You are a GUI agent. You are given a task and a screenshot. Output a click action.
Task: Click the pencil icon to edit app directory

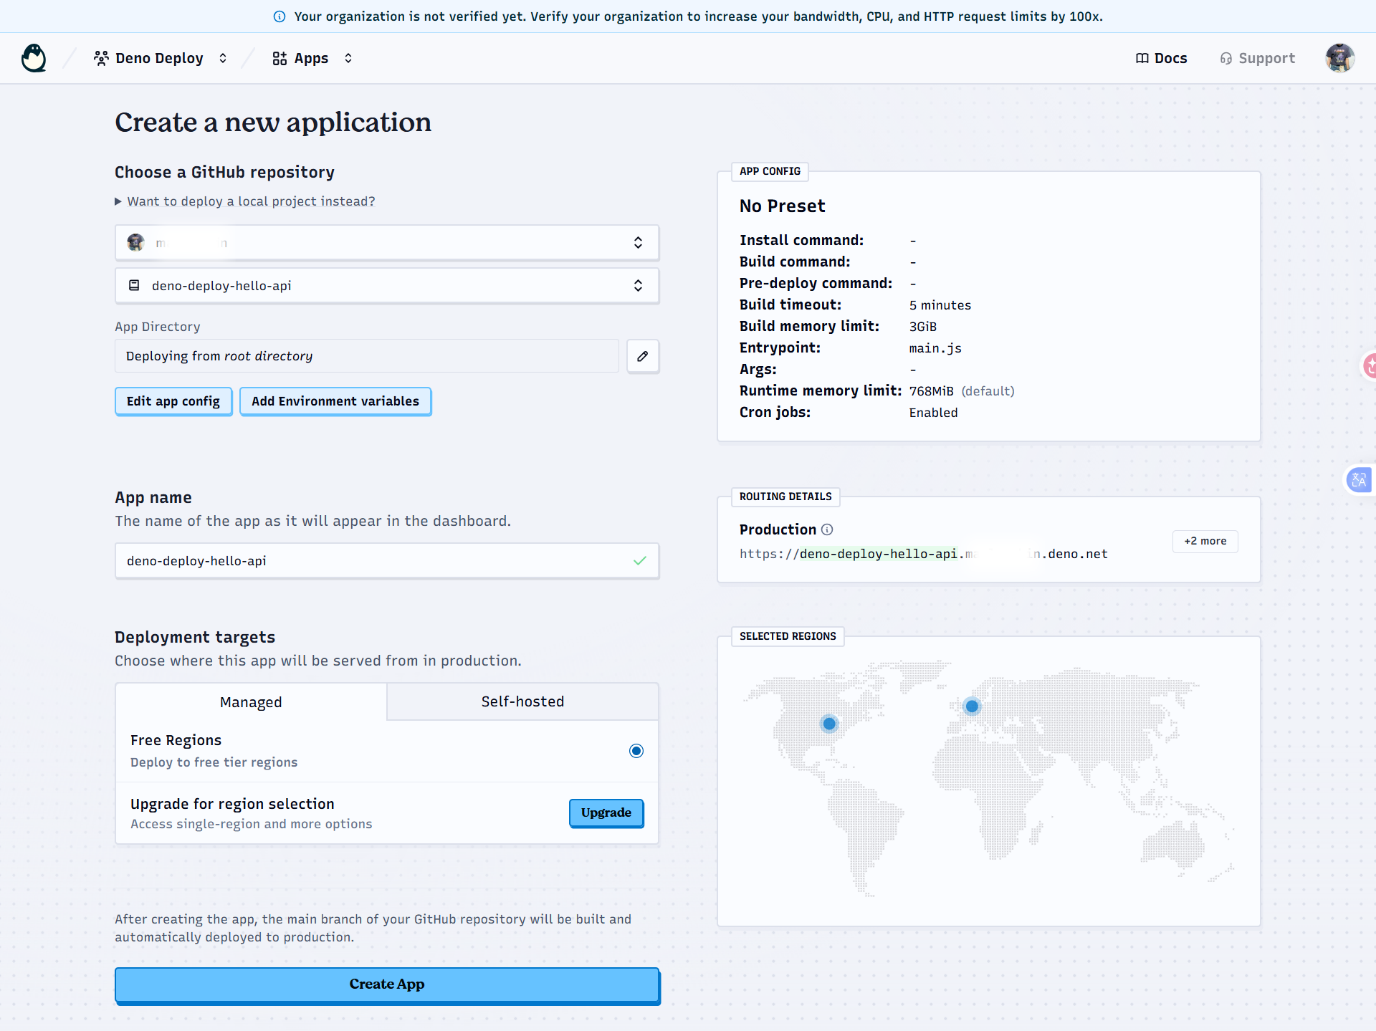(643, 356)
